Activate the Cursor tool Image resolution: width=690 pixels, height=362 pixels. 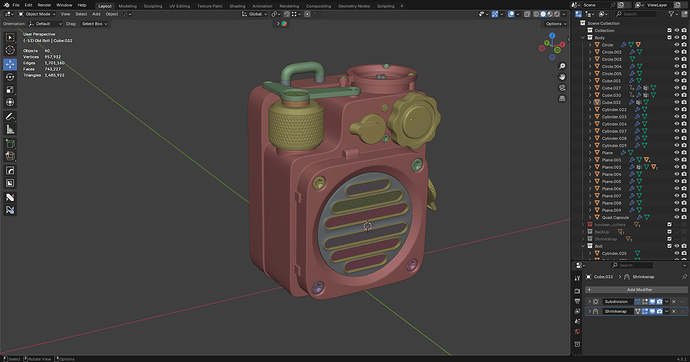(x=10, y=50)
